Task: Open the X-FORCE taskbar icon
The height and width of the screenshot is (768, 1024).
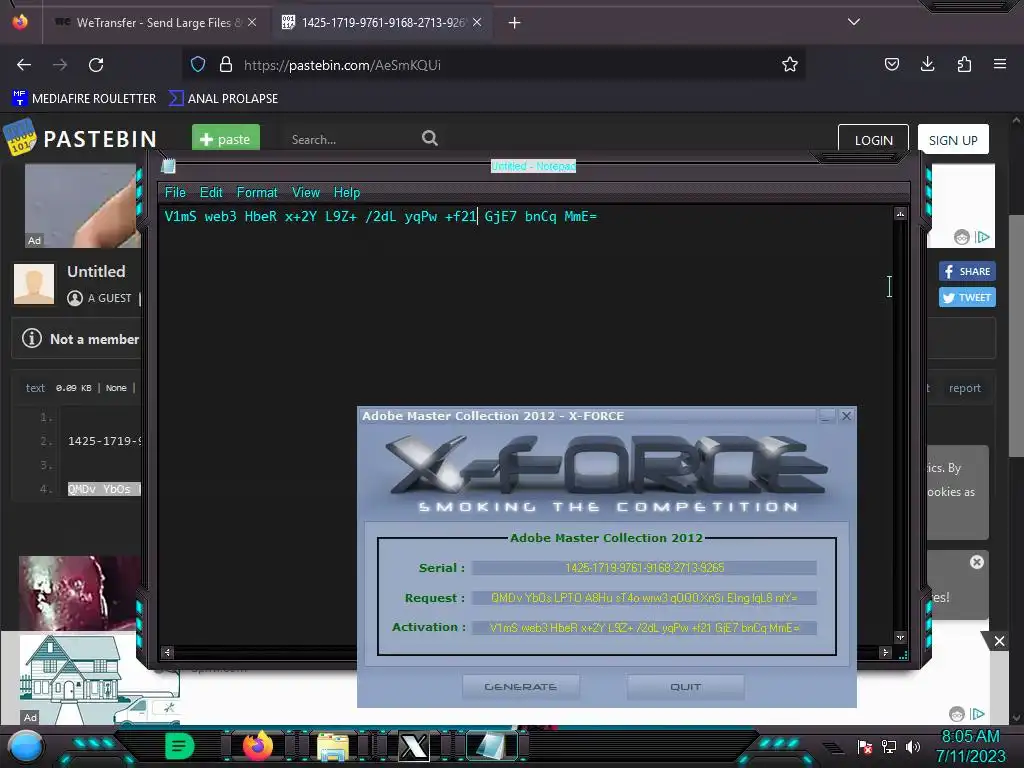Action: tap(413, 746)
